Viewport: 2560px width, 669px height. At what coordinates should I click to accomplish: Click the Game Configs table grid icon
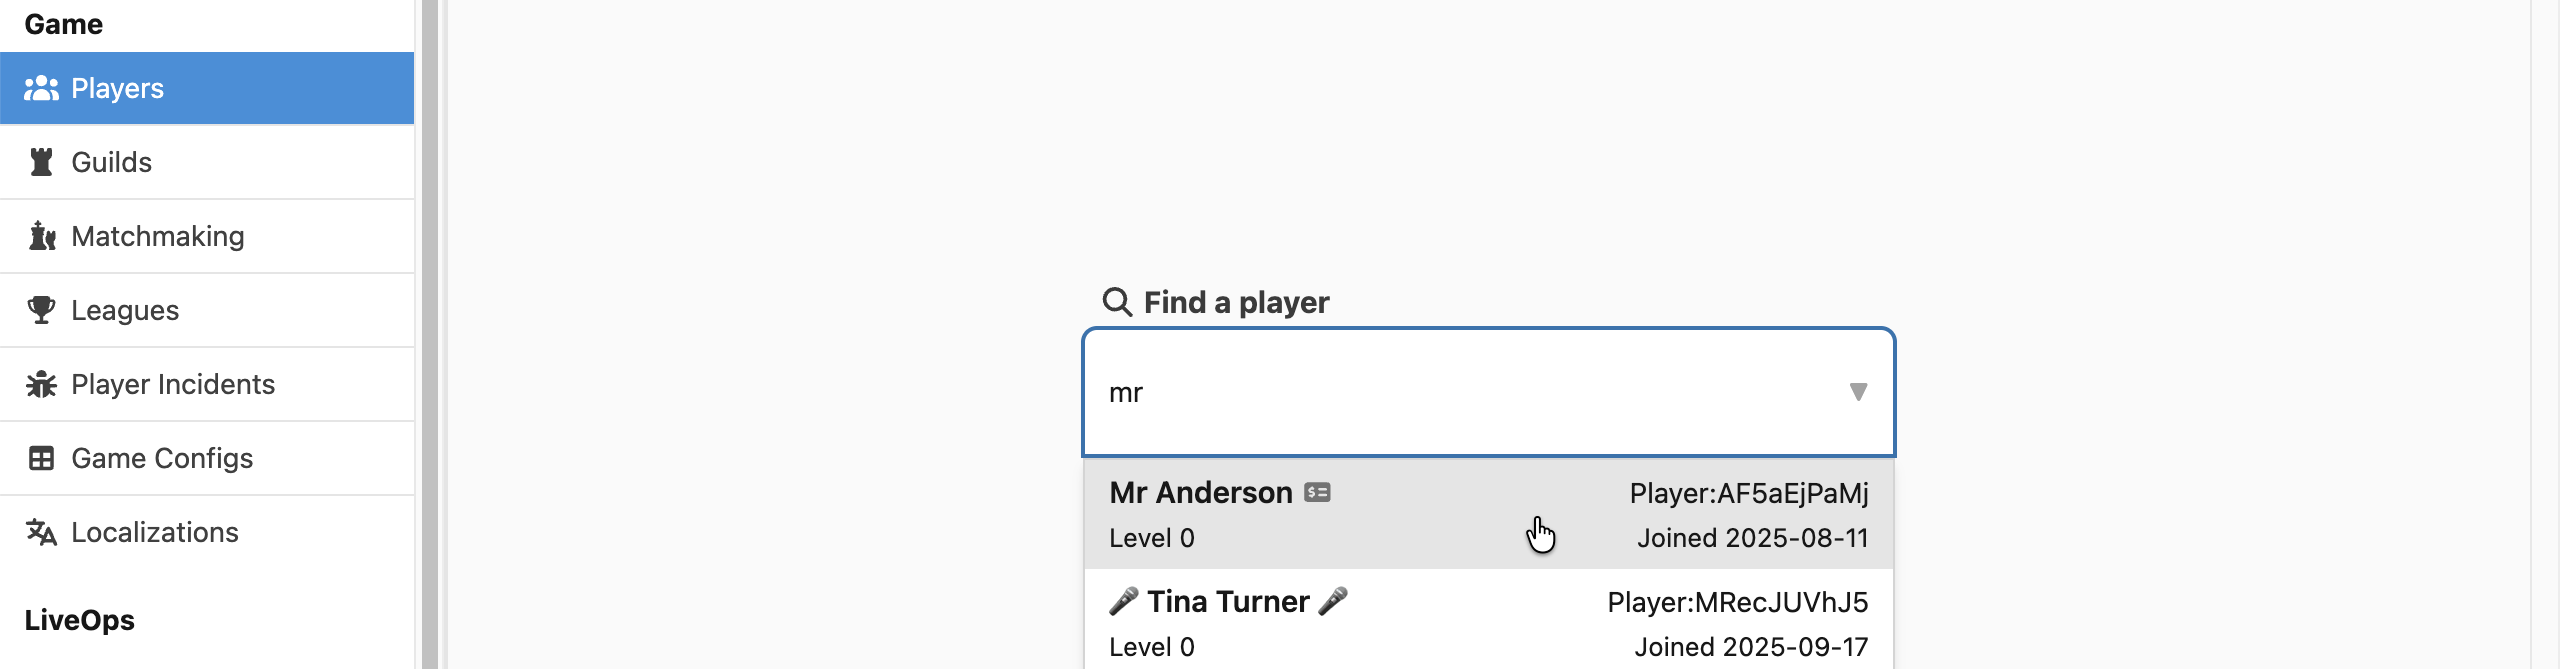[41, 458]
